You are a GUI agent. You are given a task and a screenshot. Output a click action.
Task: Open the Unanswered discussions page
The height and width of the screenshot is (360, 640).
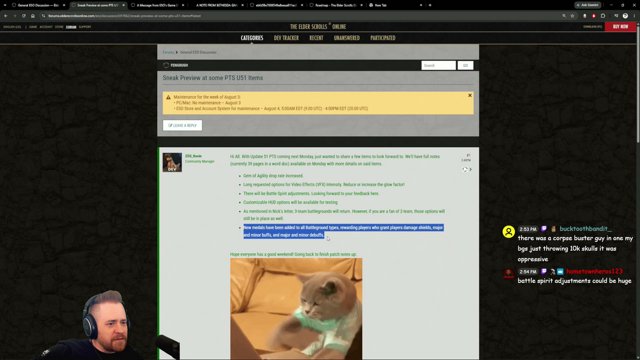[x=347, y=38]
